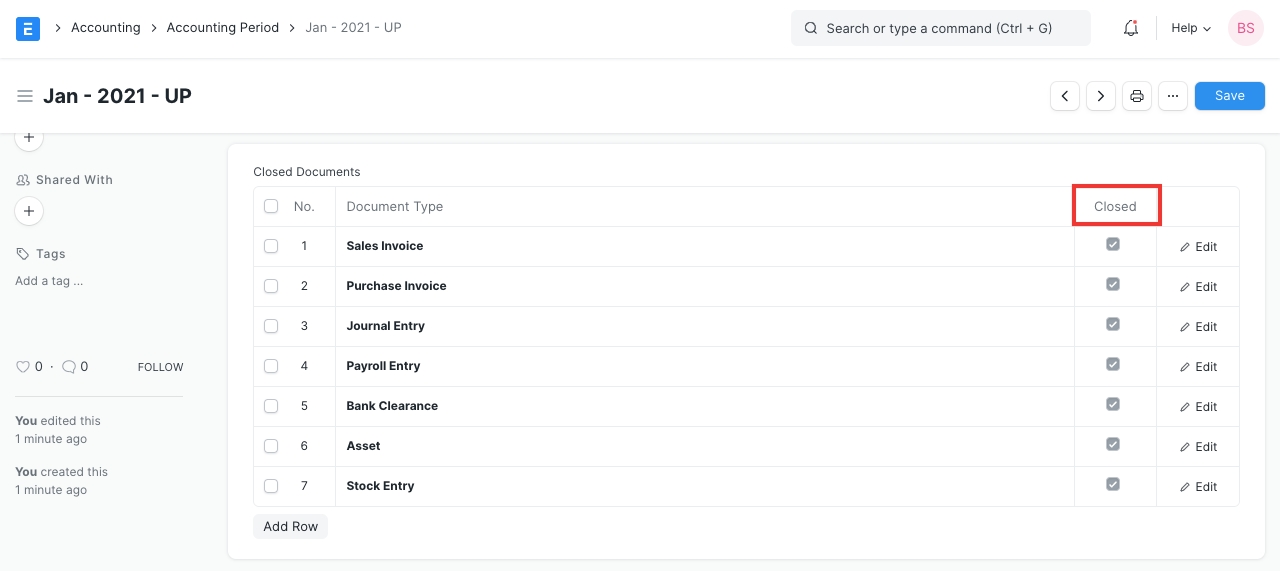Click the like heart icon
Screen dimensions: 1280x571
coord(23,367)
